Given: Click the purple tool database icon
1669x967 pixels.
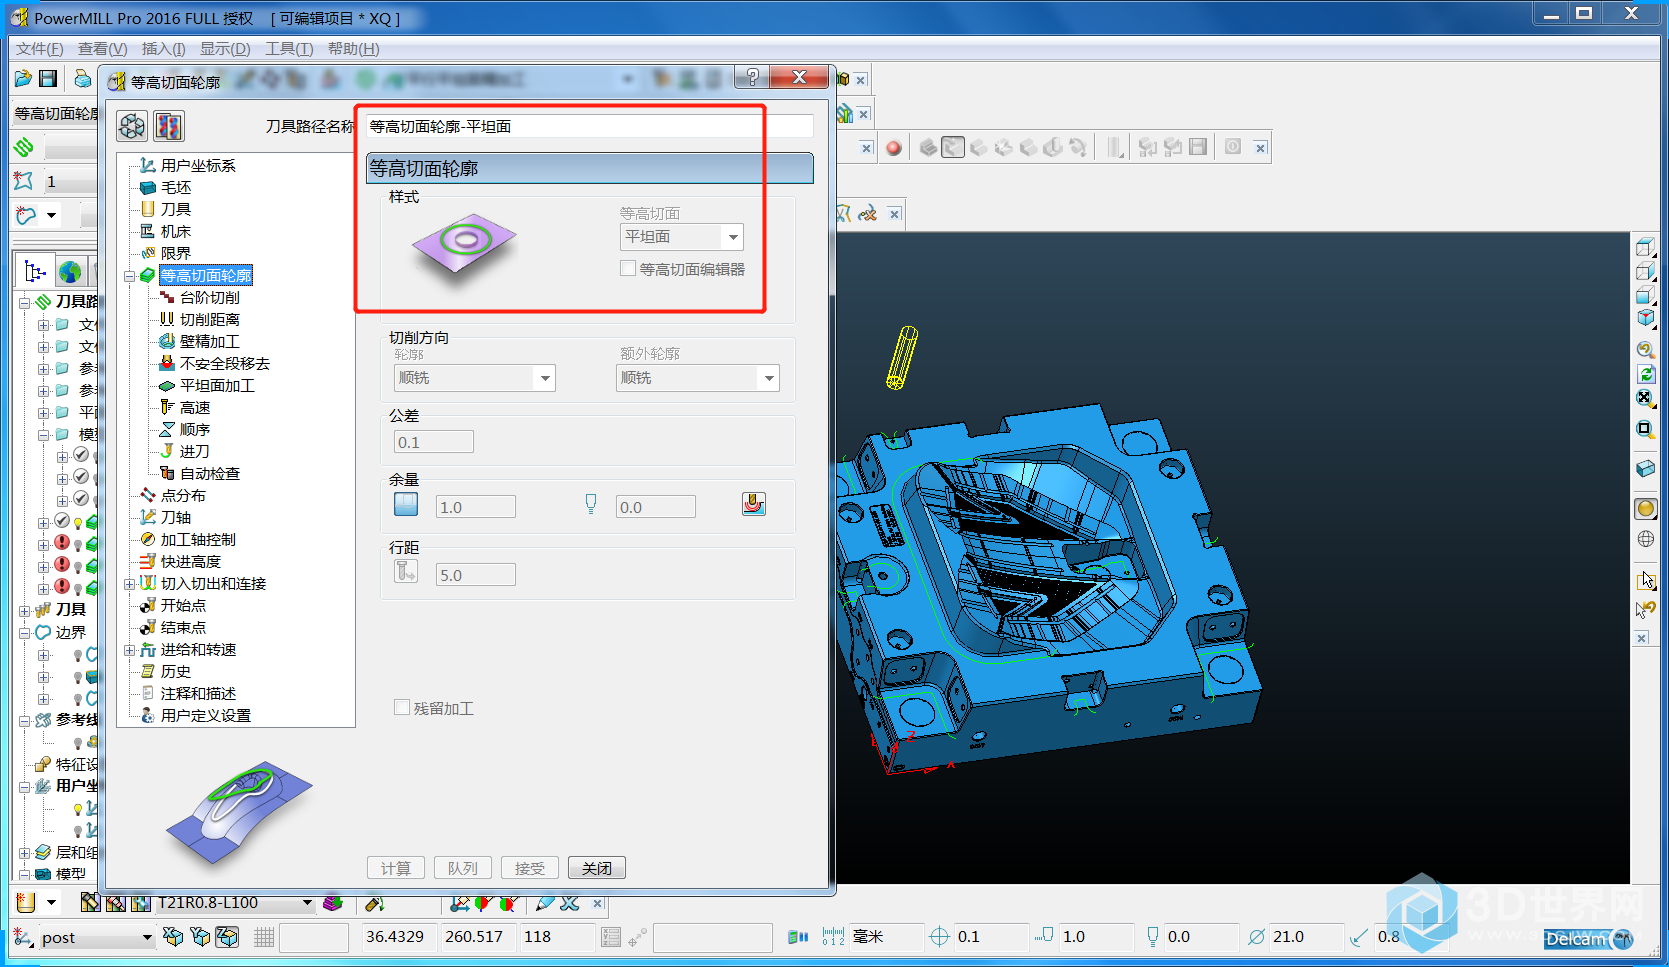Looking at the screenshot, I should pos(333,903).
